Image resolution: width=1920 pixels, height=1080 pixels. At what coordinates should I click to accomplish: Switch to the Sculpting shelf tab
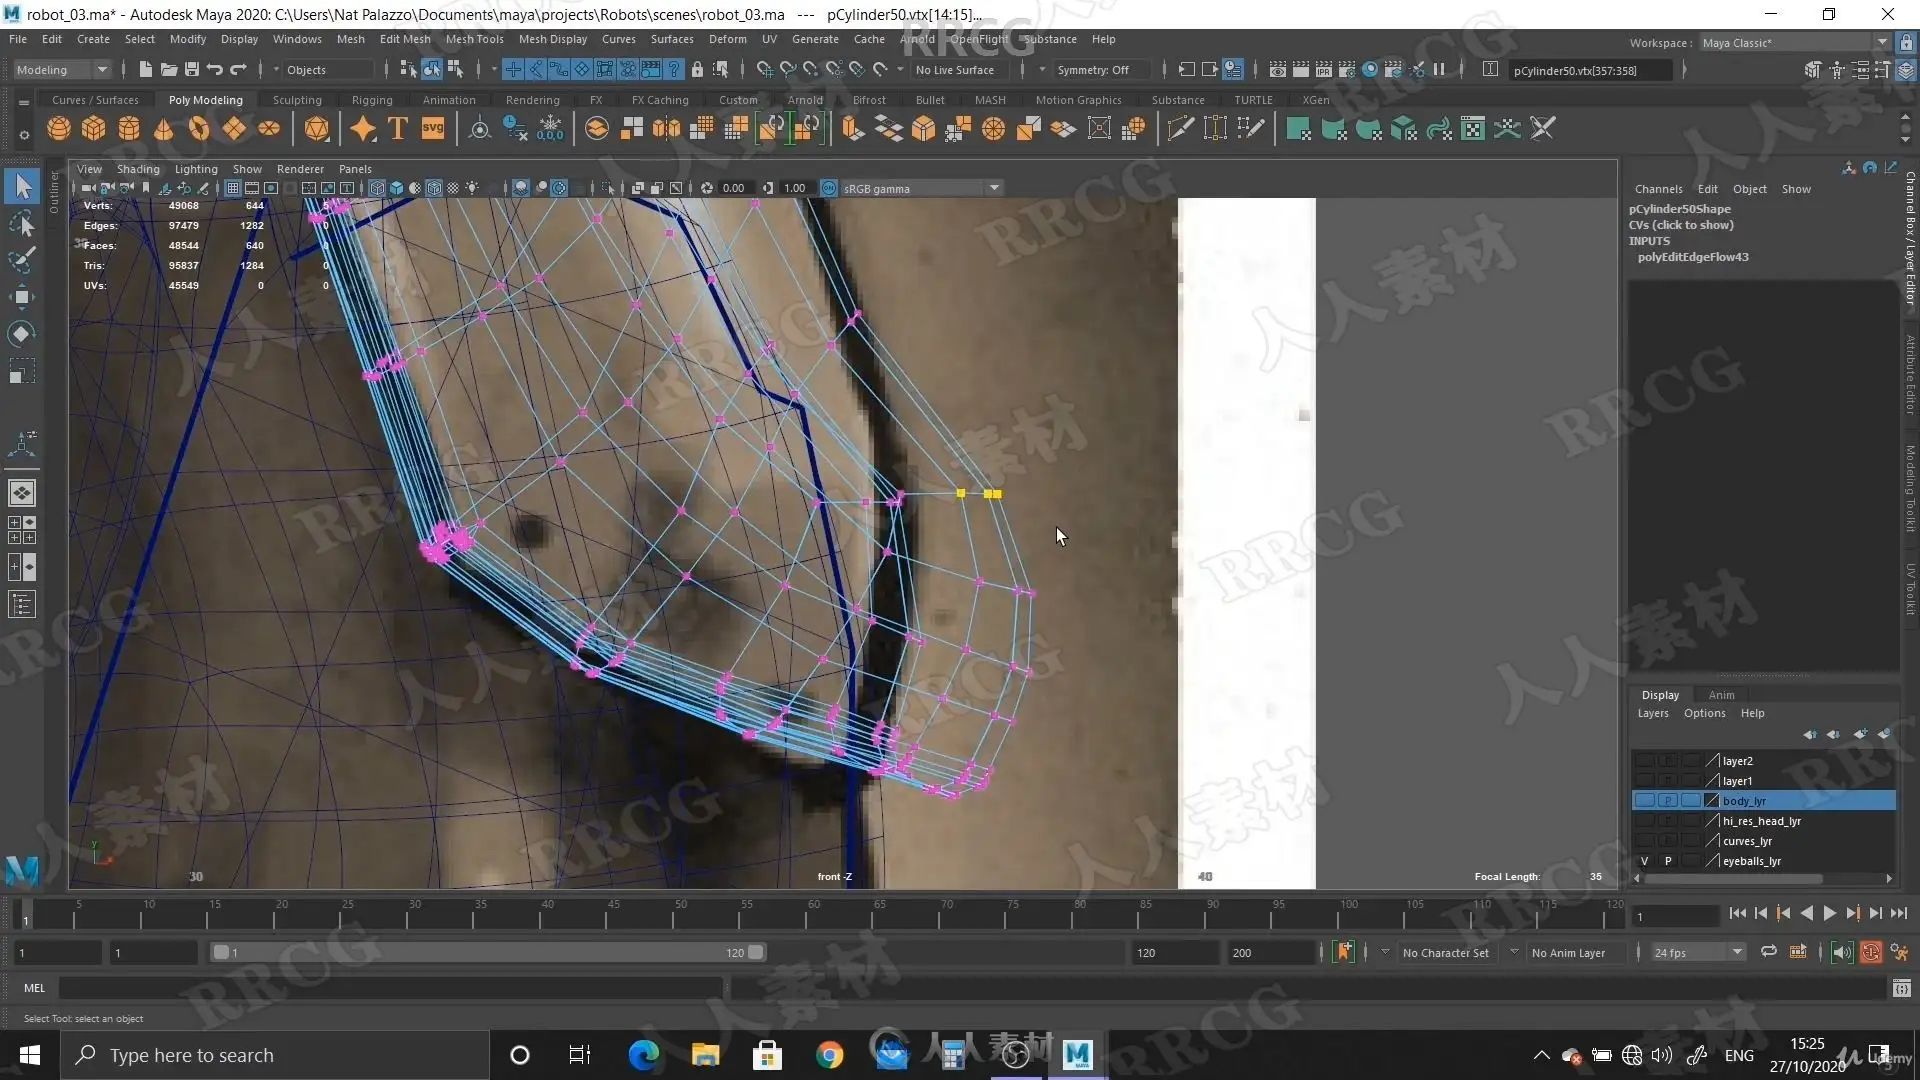297,100
